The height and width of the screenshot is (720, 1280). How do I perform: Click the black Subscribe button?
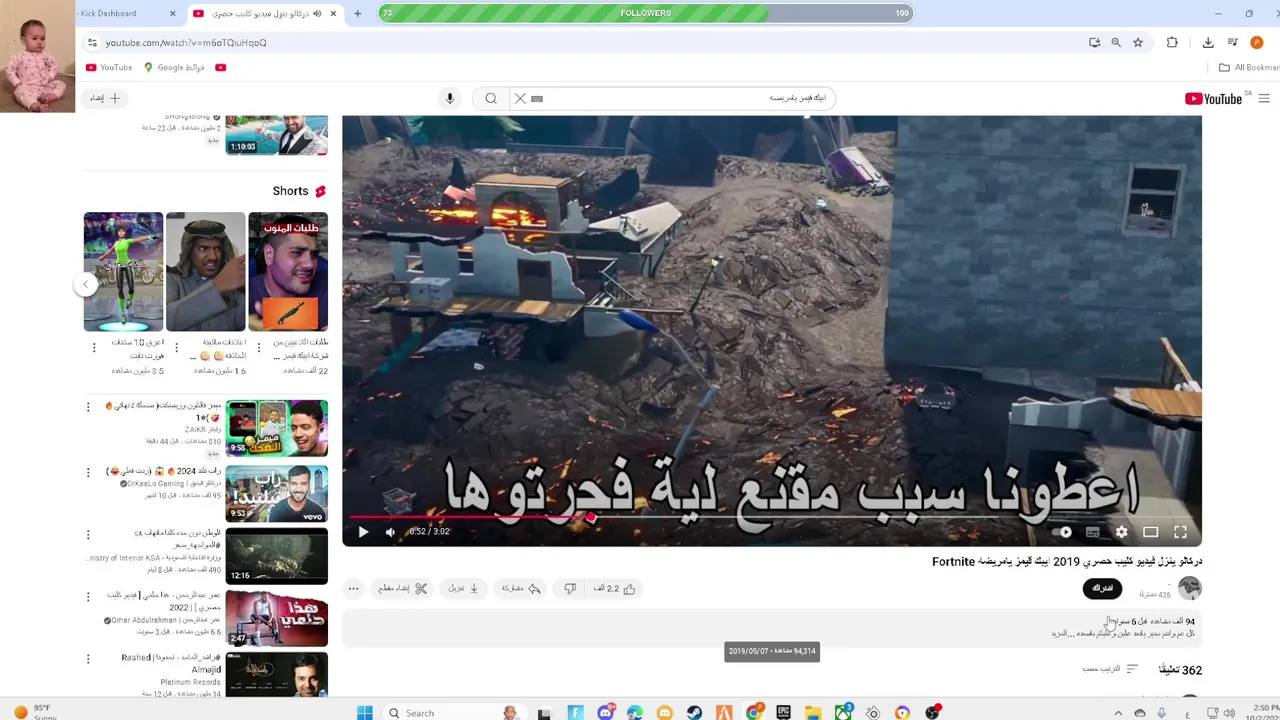[1102, 588]
